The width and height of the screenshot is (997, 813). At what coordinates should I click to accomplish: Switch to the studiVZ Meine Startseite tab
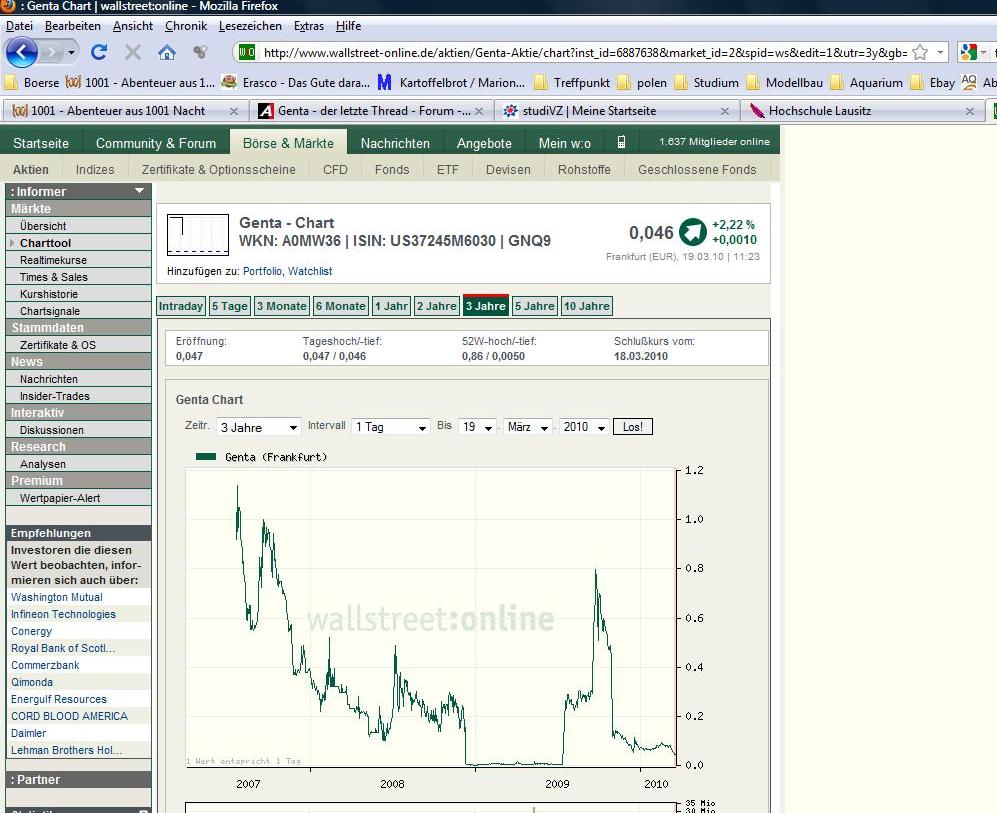(x=619, y=111)
